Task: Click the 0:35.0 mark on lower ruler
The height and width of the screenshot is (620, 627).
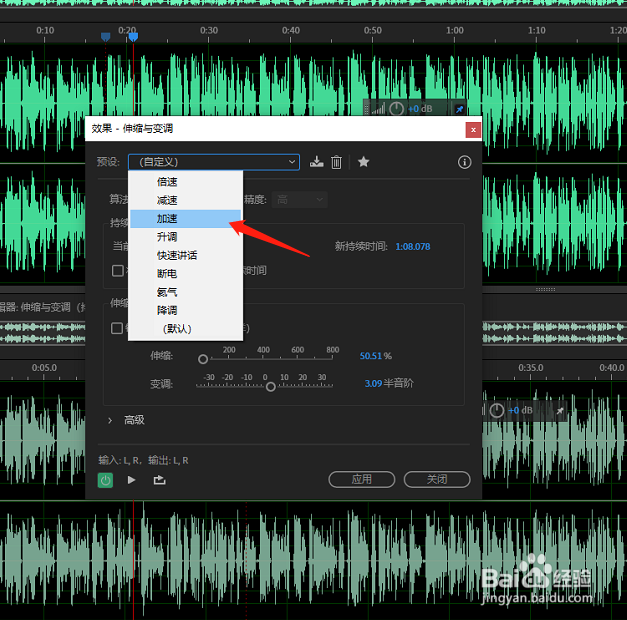Action: (x=531, y=367)
